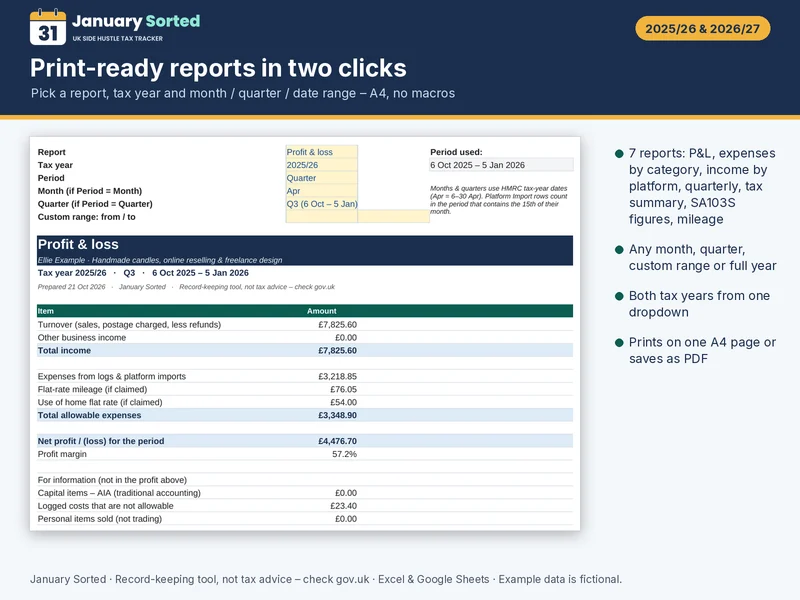Click the Item column header
800x600 pixels.
[x=45, y=311]
